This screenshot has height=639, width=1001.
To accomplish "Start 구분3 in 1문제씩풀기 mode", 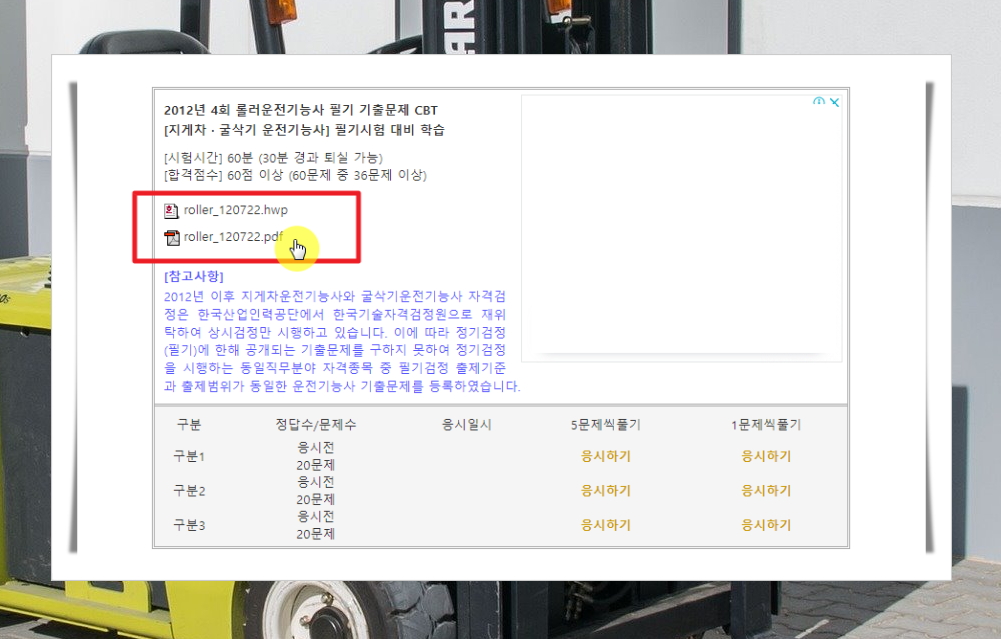I will (765, 525).
